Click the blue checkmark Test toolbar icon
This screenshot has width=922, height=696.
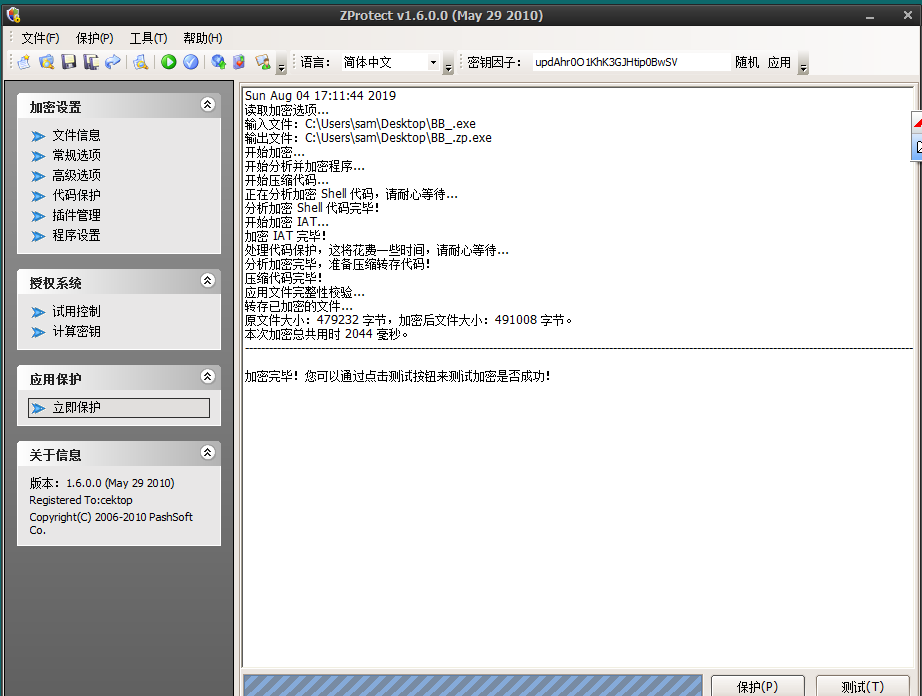point(192,62)
